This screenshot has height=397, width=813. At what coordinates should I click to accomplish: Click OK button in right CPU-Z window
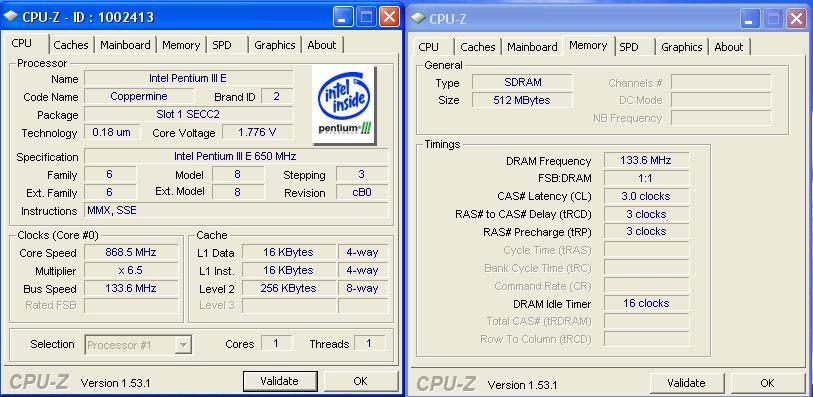(767, 384)
